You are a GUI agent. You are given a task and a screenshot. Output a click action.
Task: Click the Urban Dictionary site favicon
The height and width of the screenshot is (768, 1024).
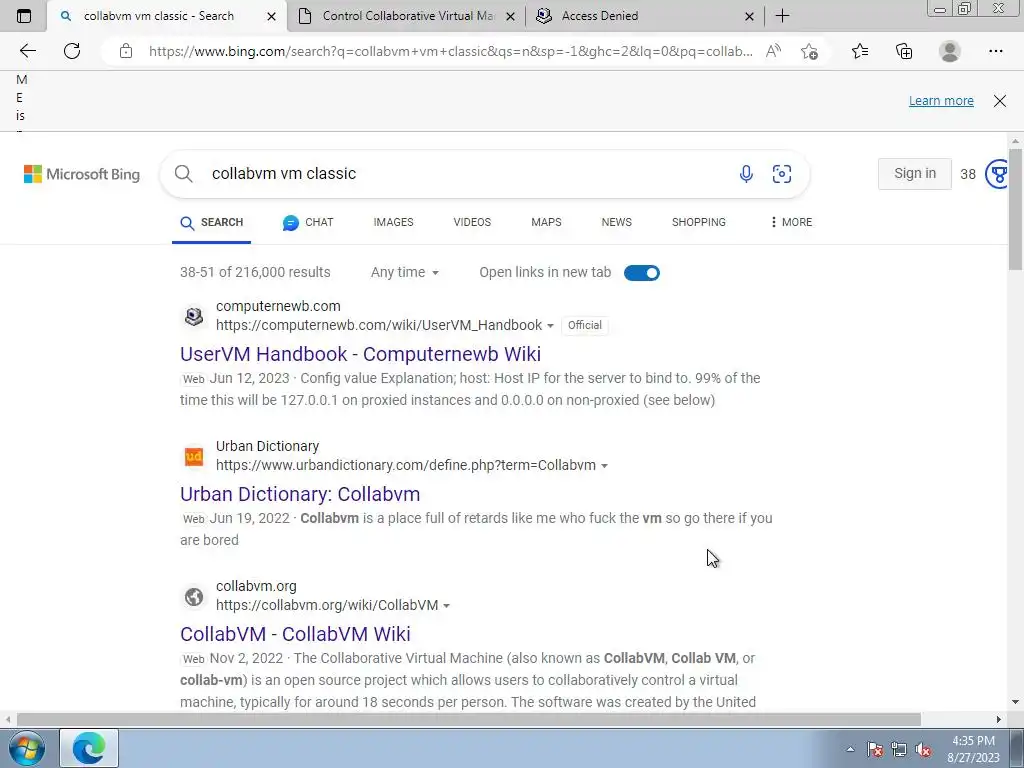pos(194,456)
